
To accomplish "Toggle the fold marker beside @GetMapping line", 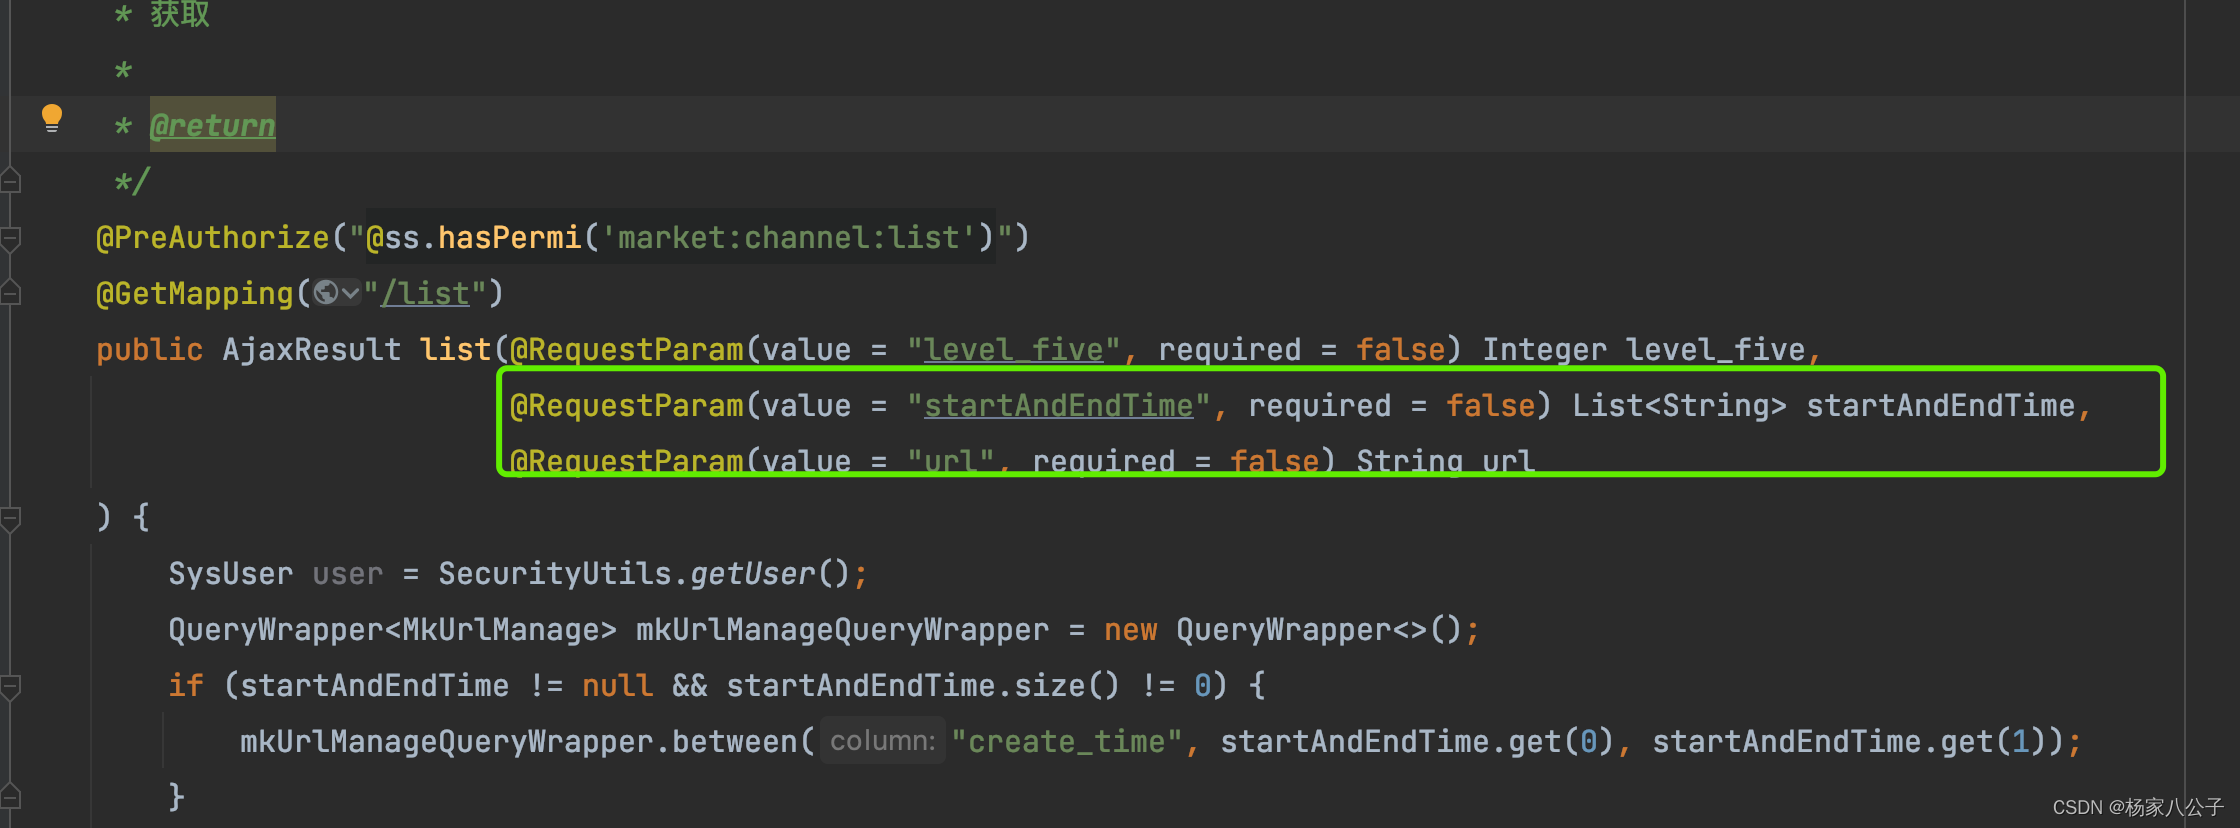I will click(11, 293).
